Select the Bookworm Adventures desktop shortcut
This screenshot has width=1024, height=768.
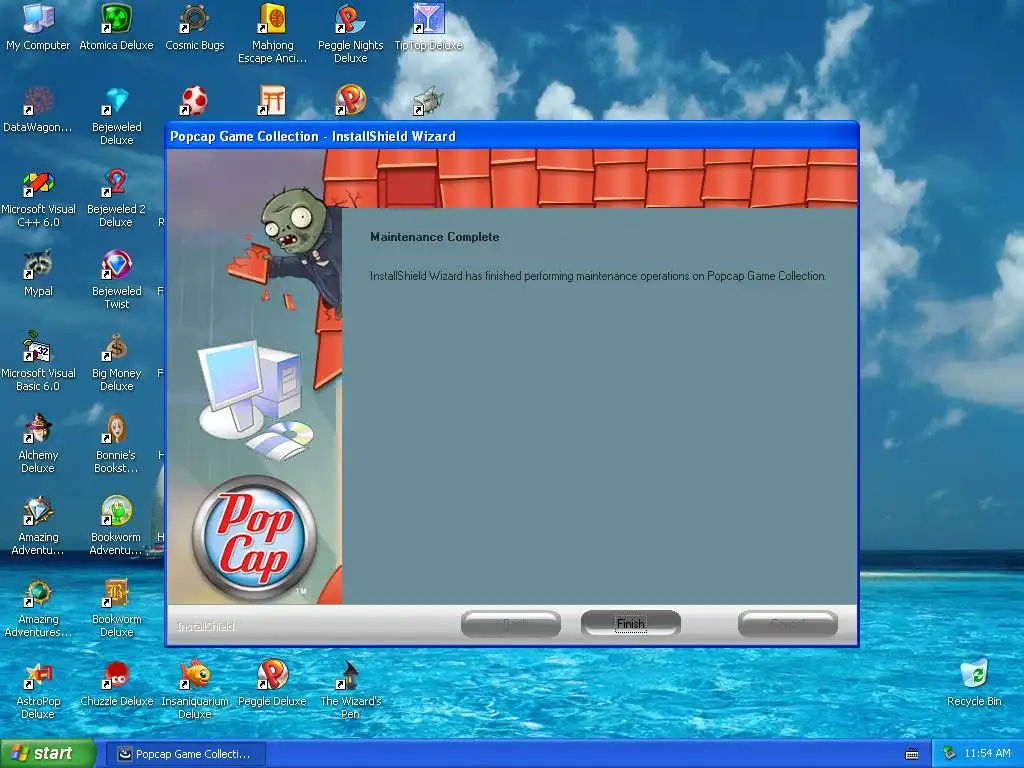116,526
